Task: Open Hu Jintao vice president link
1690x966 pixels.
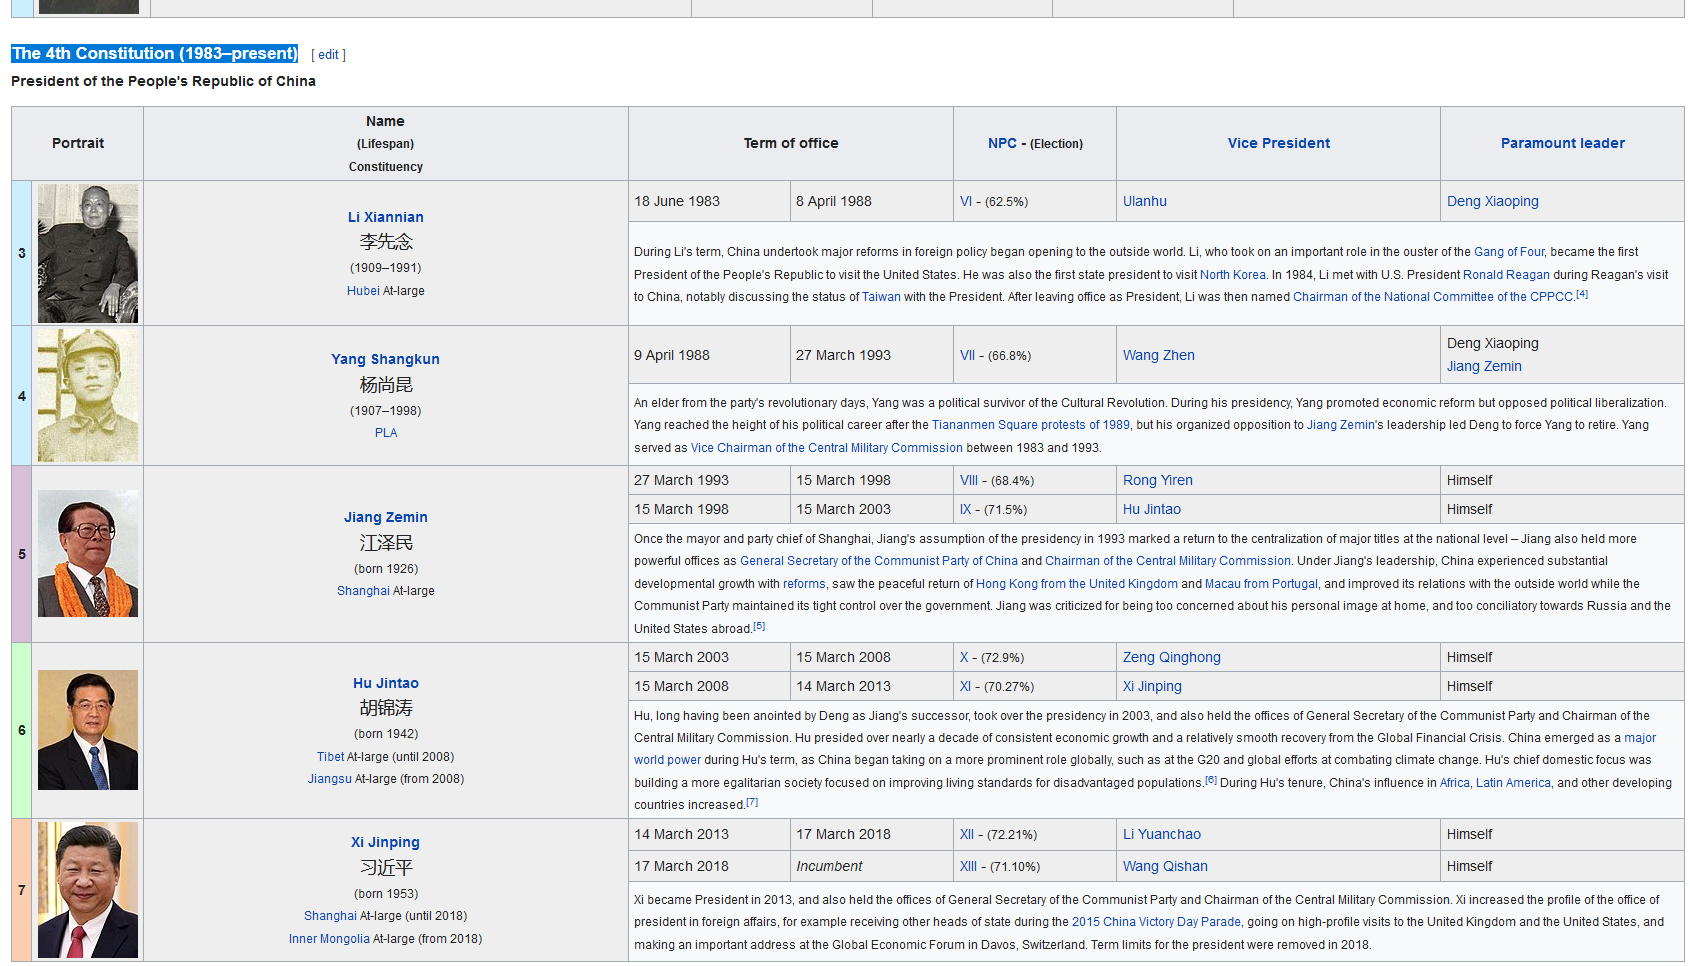Action: [x=1152, y=509]
